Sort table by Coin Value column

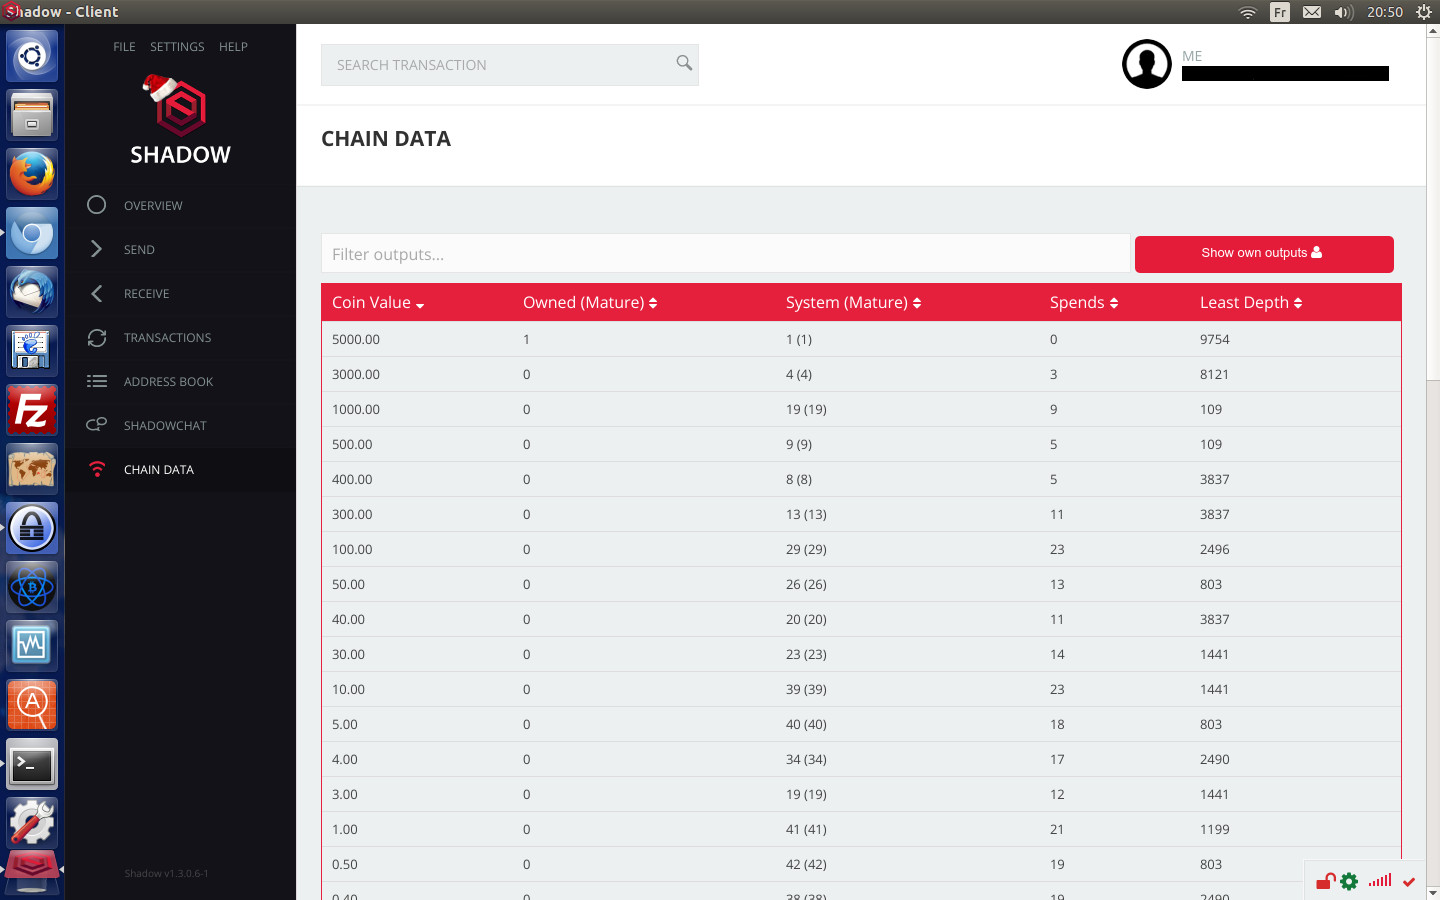tap(378, 302)
